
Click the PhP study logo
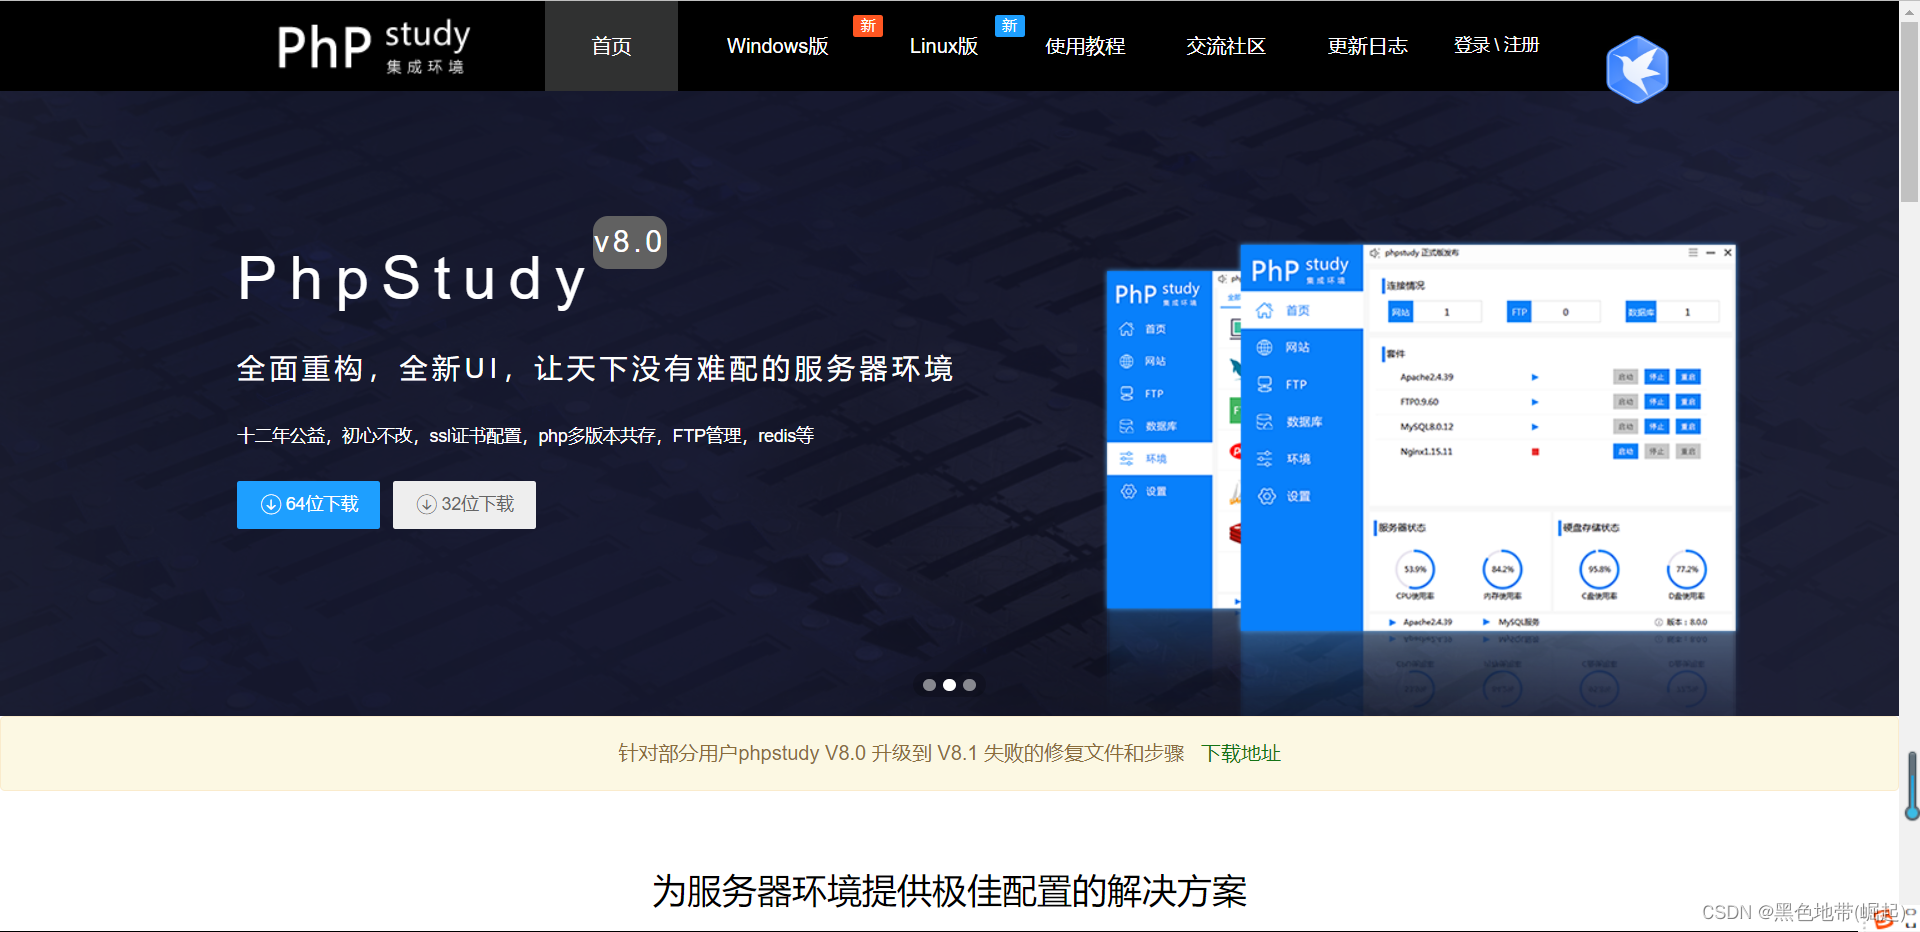(373, 46)
